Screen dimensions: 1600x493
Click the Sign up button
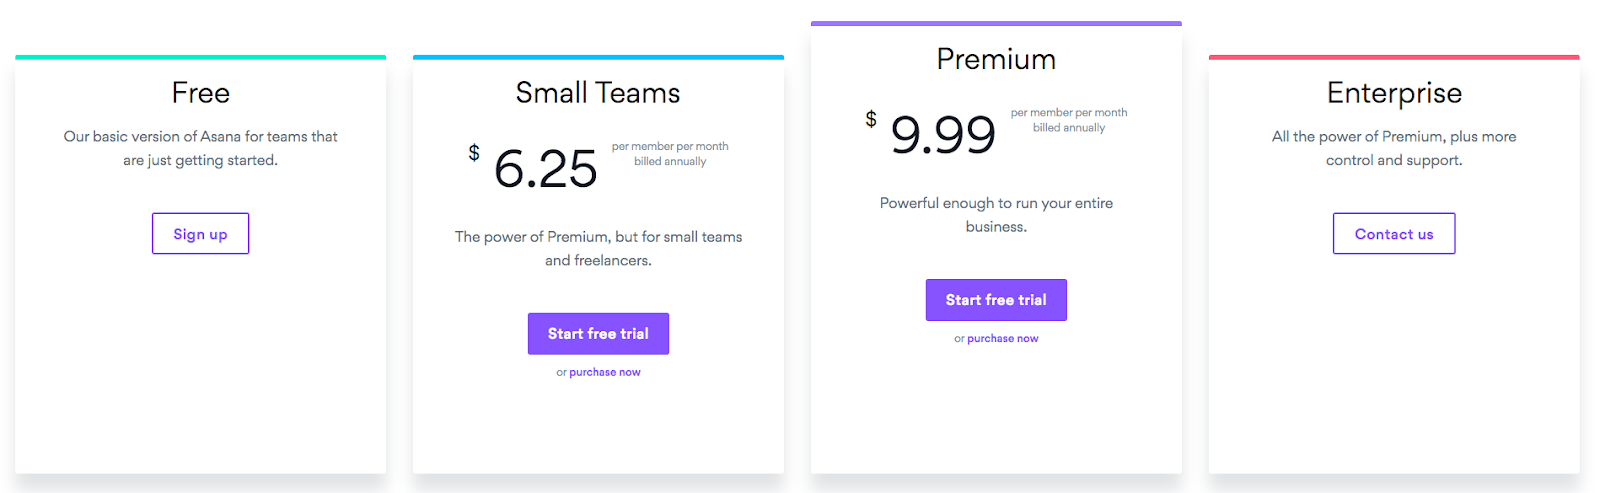[x=200, y=233]
